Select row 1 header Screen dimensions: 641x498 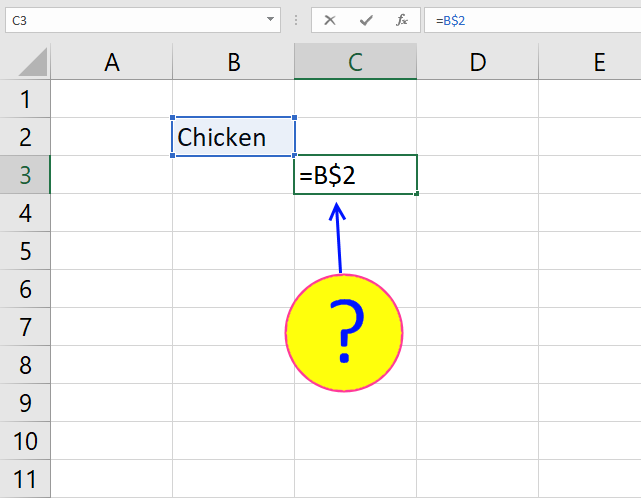point(25,99)
